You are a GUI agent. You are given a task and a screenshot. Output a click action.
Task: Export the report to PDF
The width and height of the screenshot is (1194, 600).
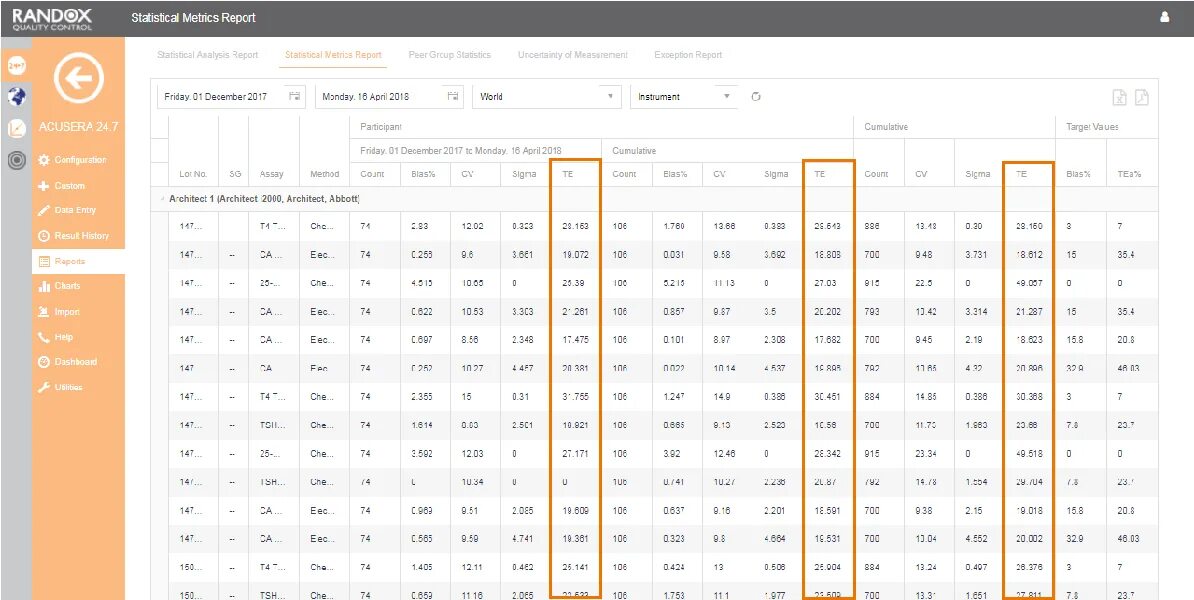1141,97
